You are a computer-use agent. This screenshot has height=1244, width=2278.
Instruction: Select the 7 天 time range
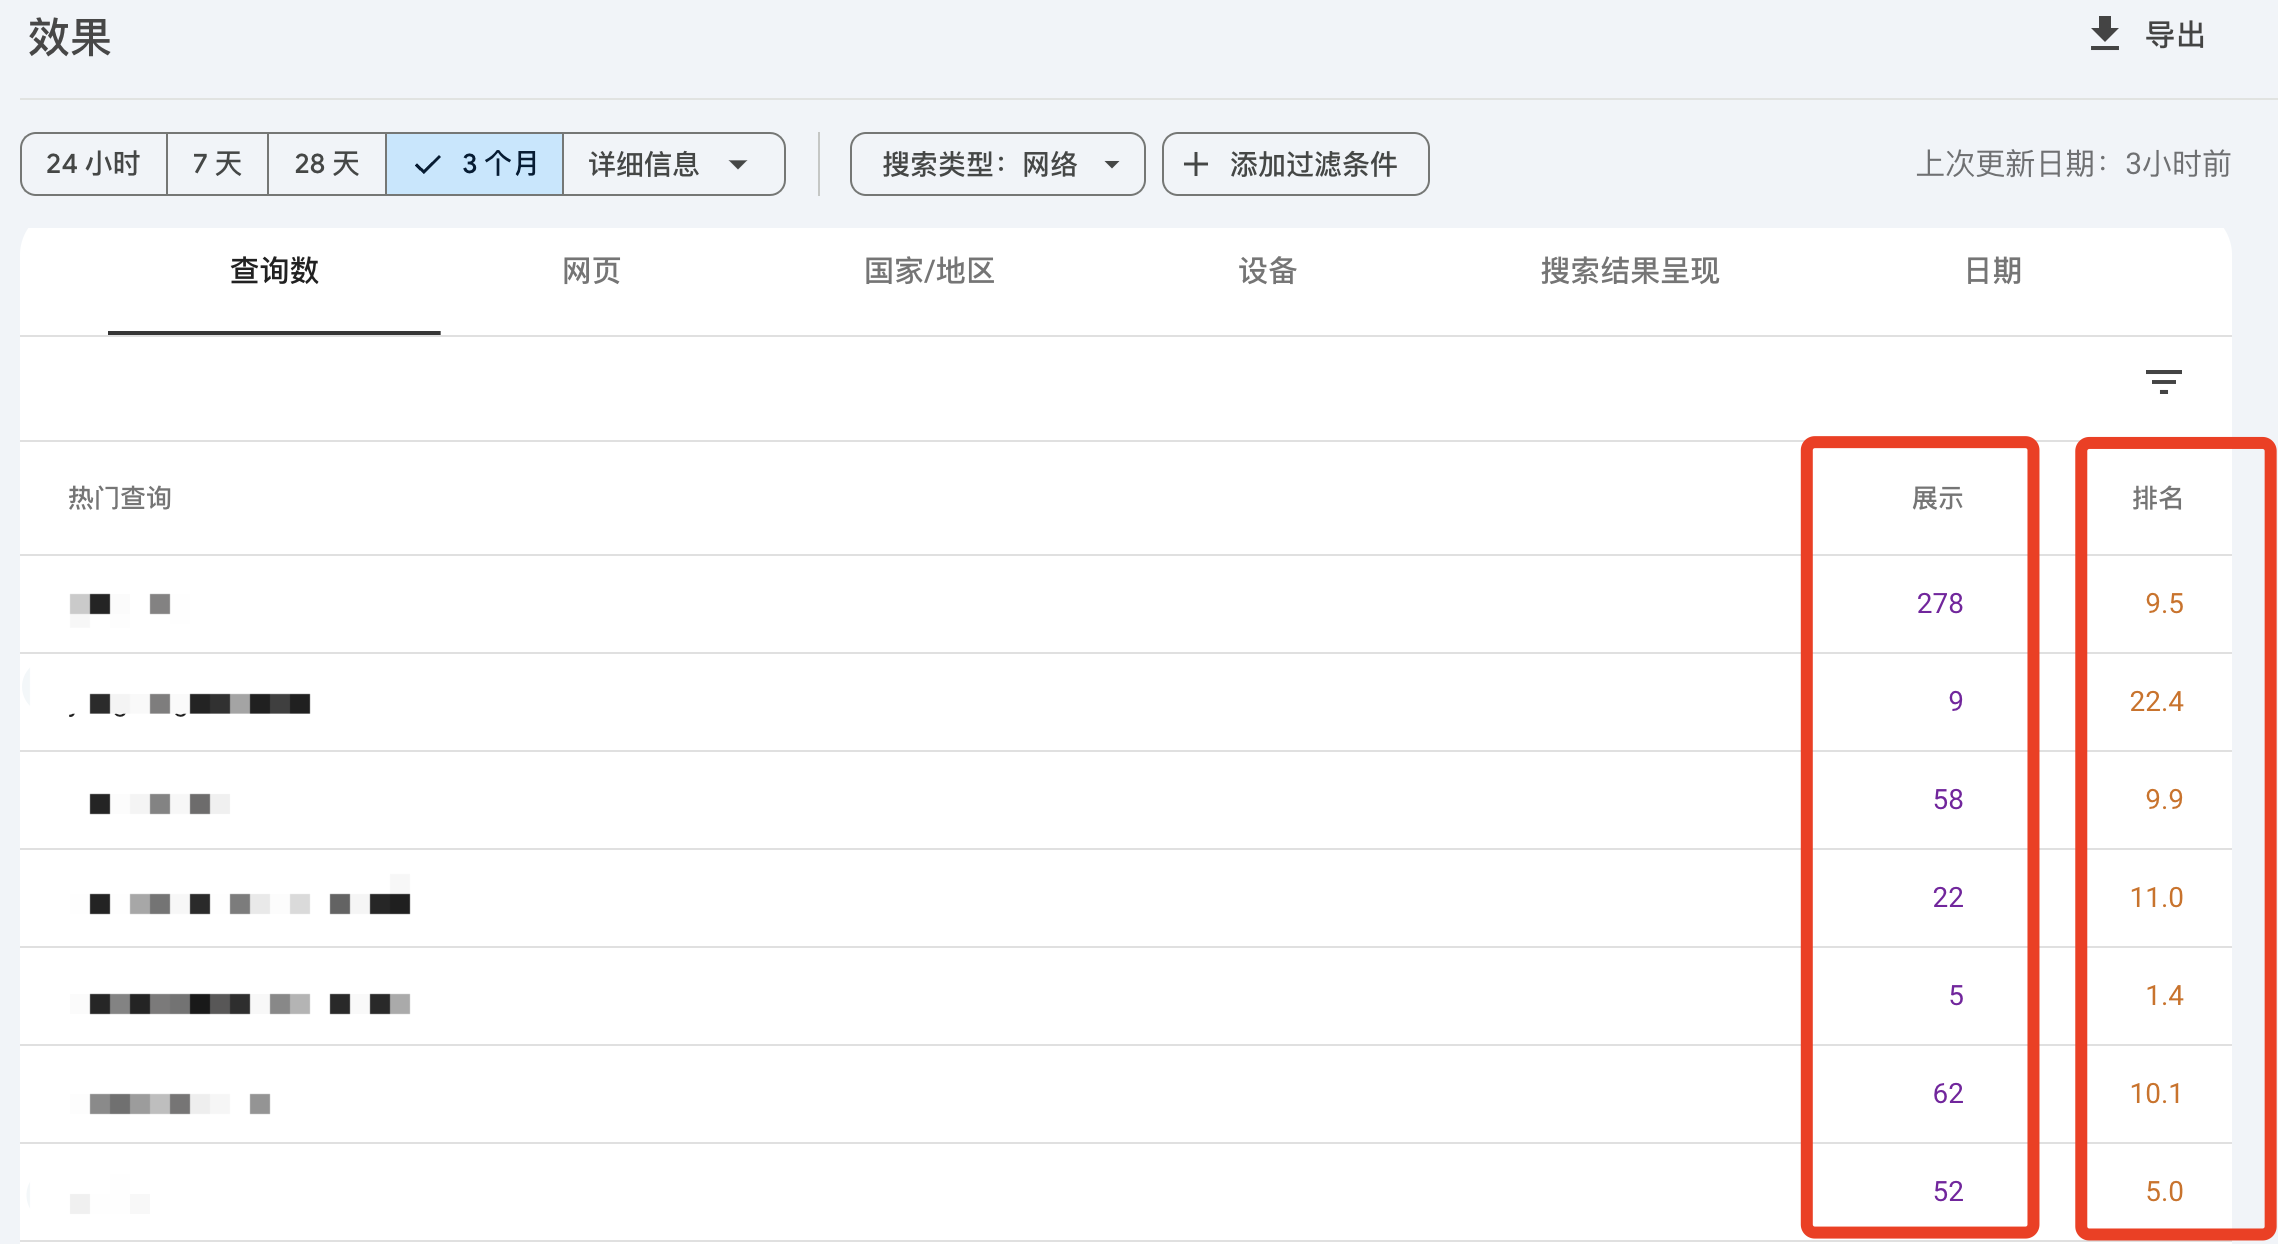[217, 164]
